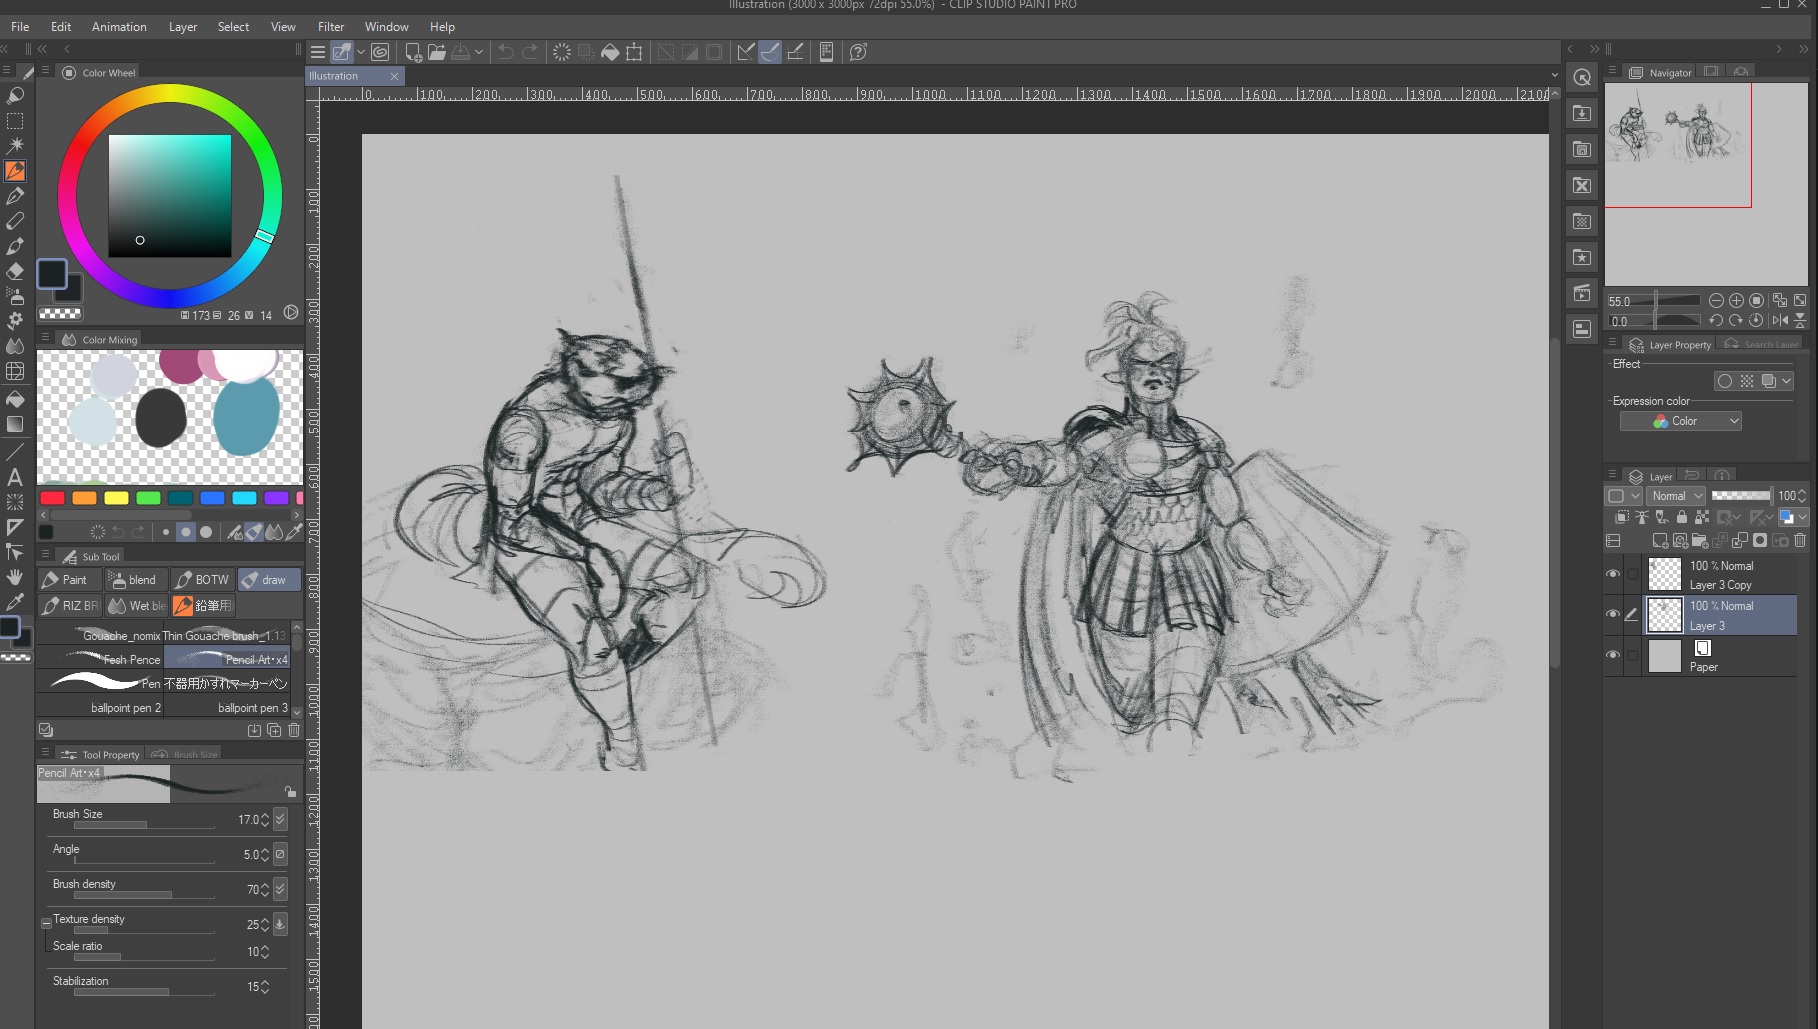The image size is (1818, 1029).
Task: Open blending mode Normal dropdown
Action: click(1677, 496)
